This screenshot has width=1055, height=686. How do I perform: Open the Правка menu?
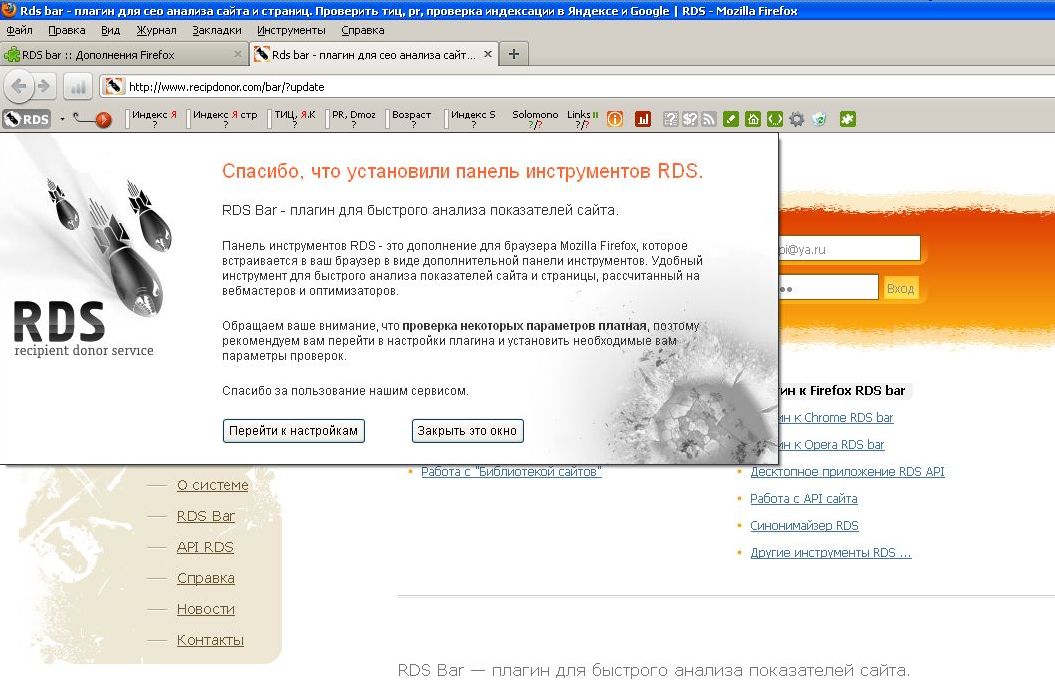click(x=67, y=30)
